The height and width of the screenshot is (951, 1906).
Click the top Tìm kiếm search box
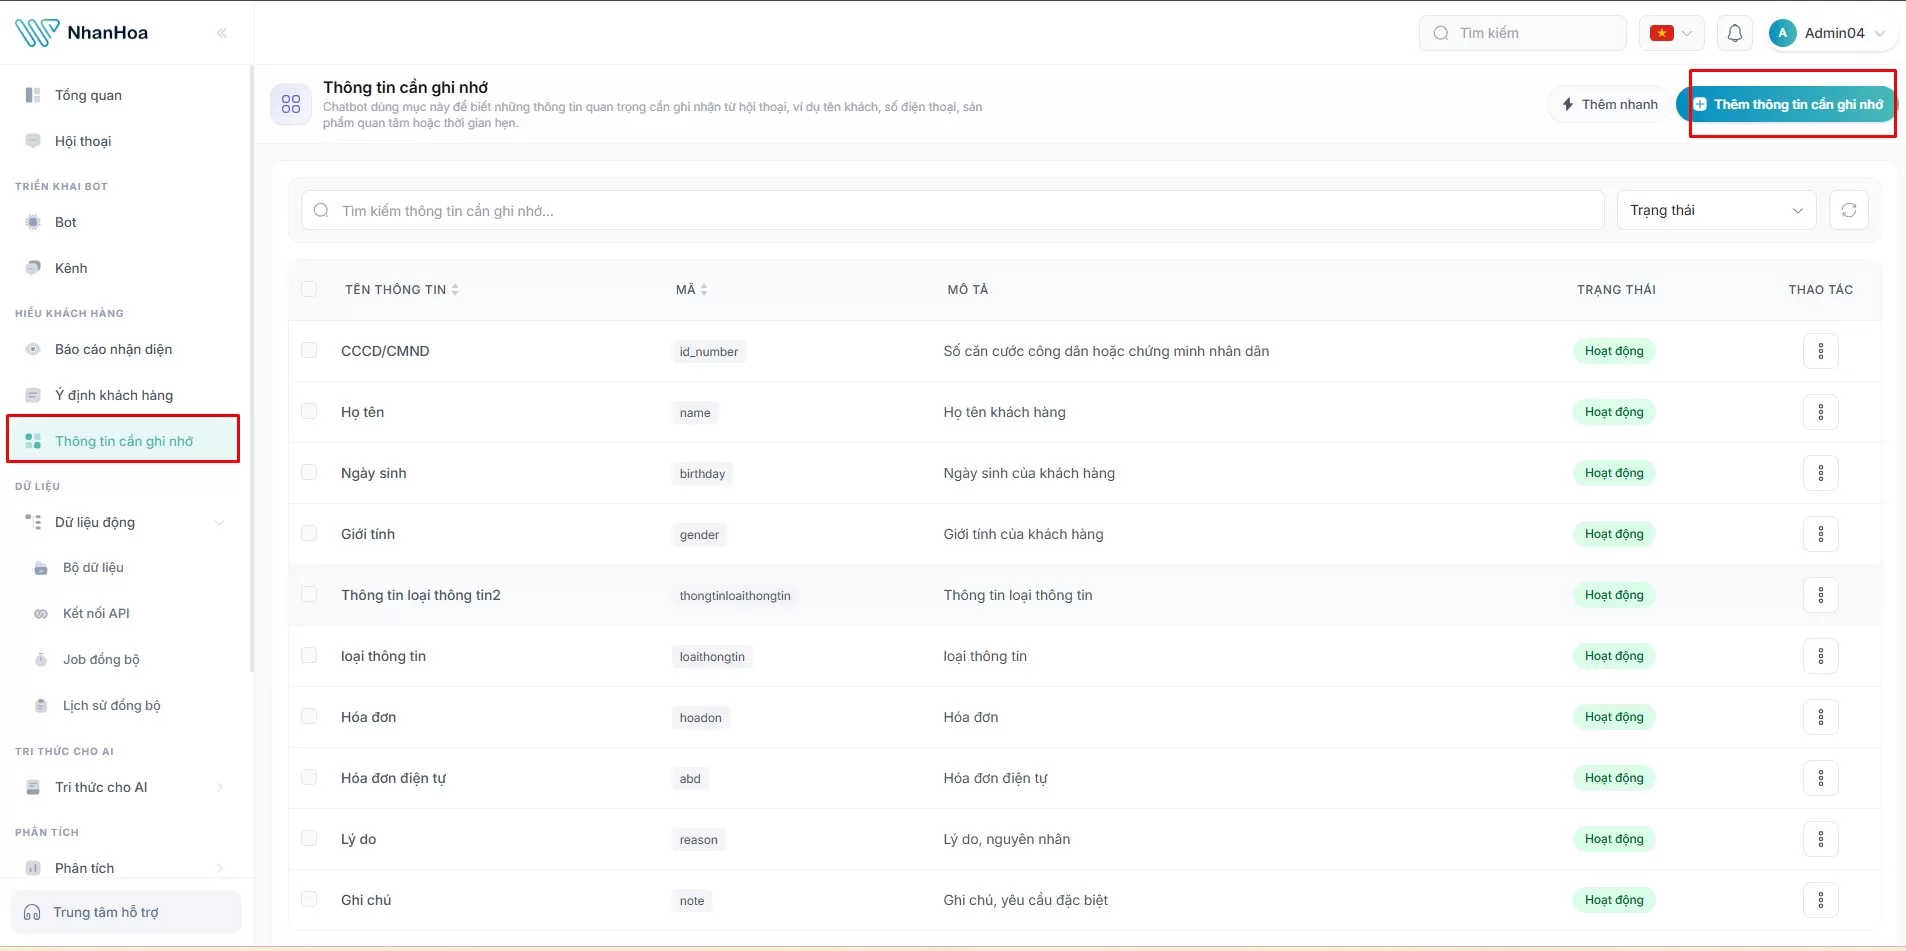tap(1522, 33)
